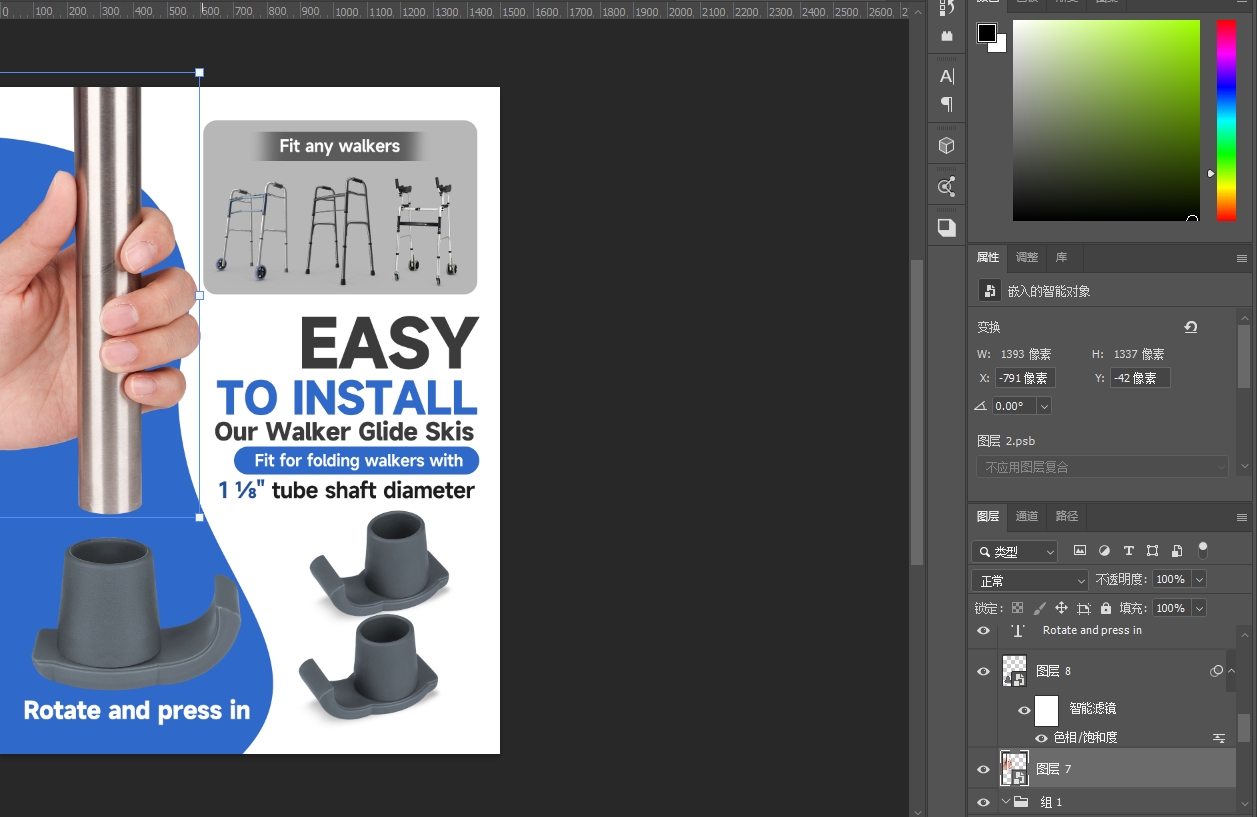This screenshot has height=817, width=1257.
Task: Toggle visibility of 图层 7
Action: [x=983, y=769]
